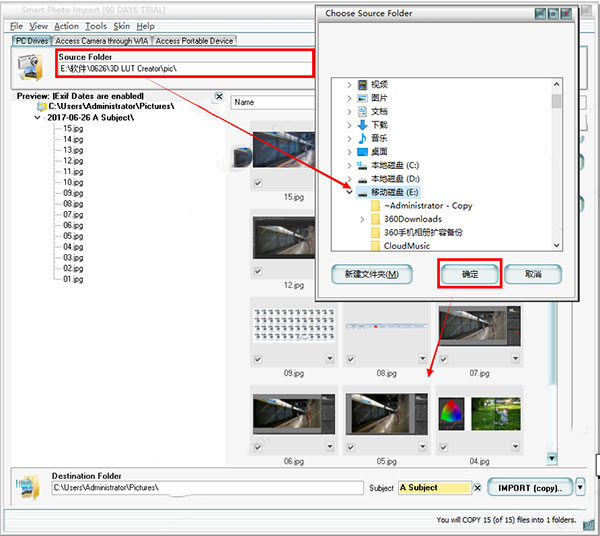This screenshot has height=536, width=600.
Task: Click the 确定 (OK) button
Action: point(470,274)
